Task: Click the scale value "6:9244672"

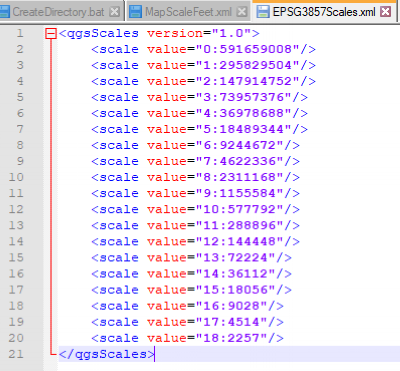Action: click(x=240, y=145)
